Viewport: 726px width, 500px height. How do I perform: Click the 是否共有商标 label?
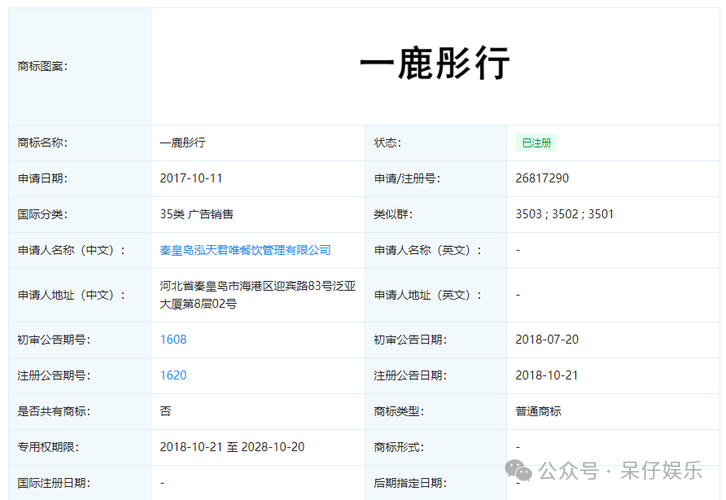(x=54, y=411)
